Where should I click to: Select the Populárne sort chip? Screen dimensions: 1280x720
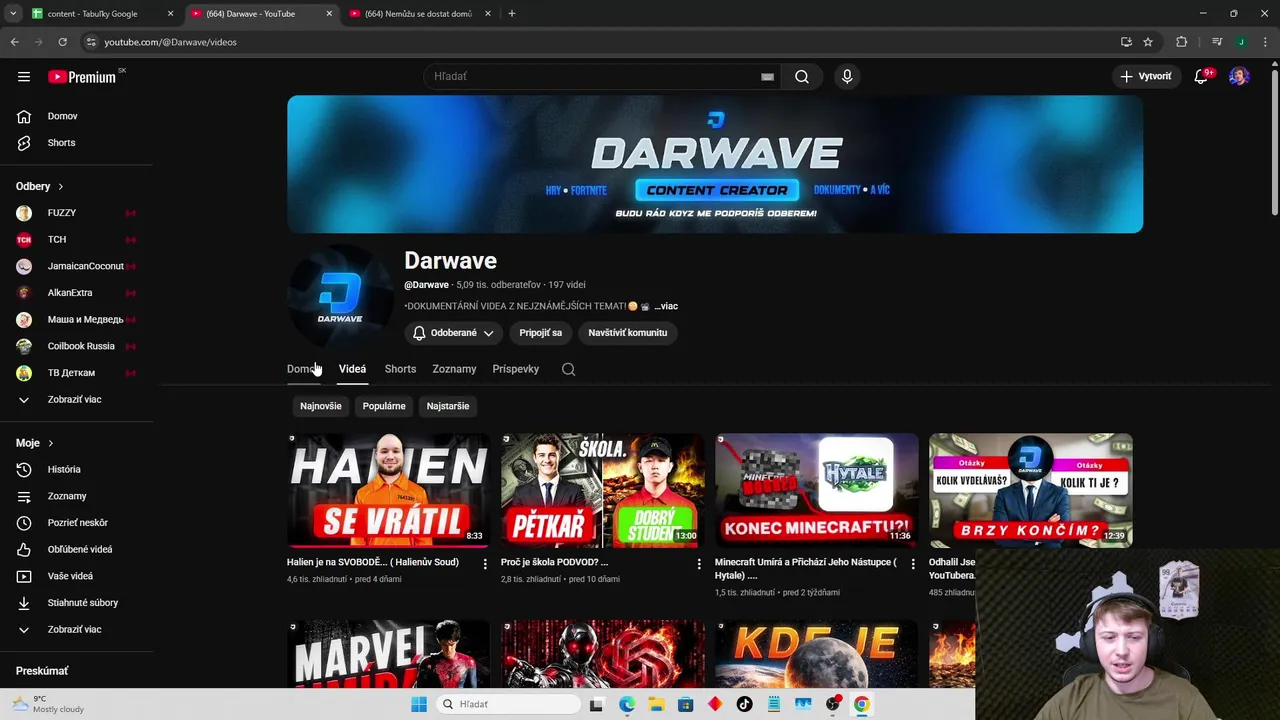click(384, 406)
